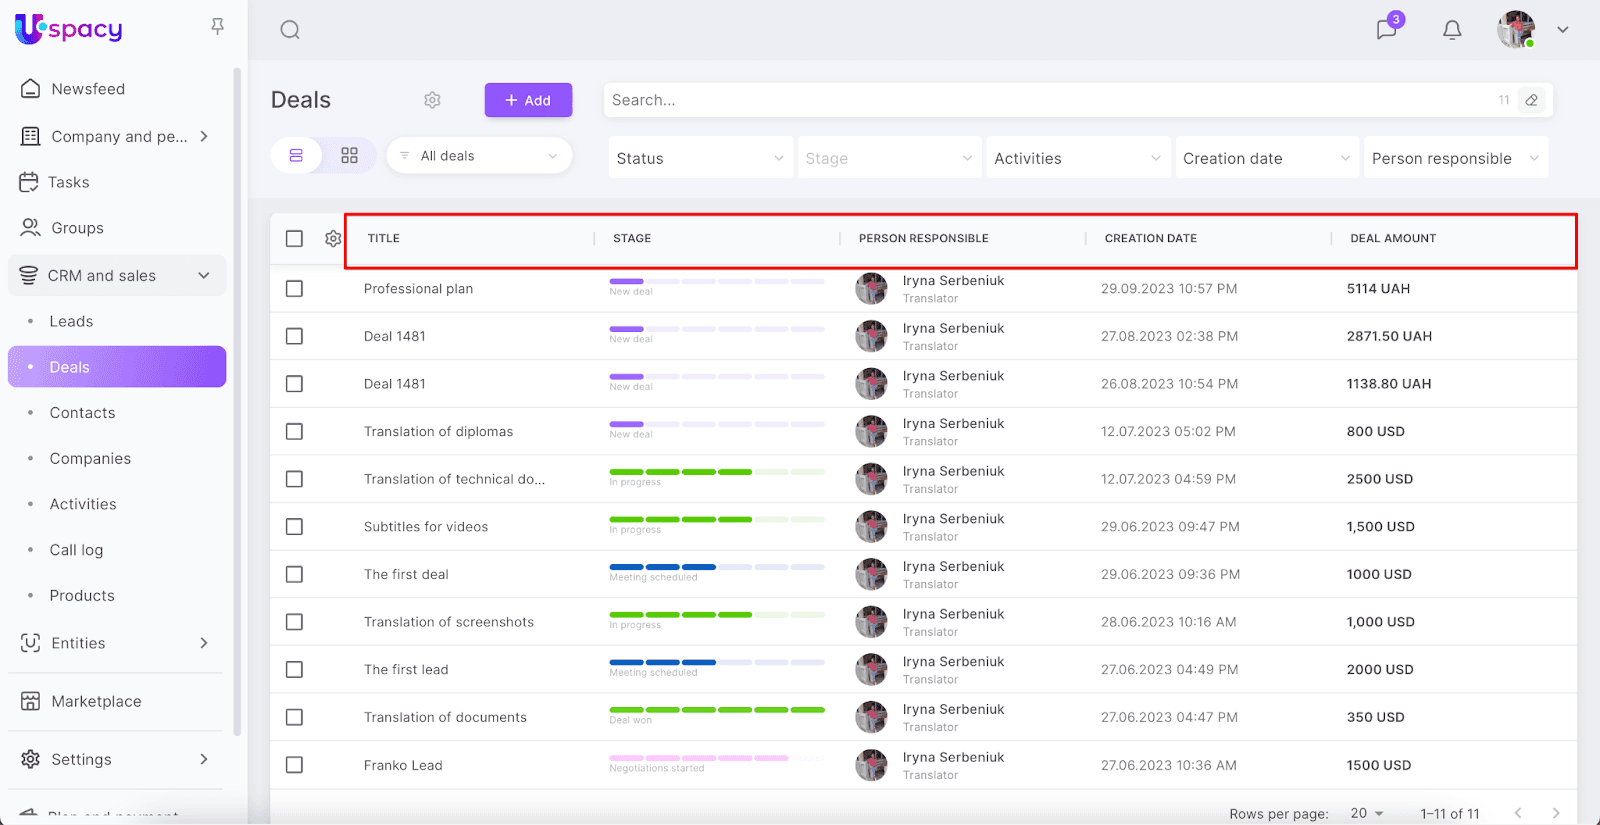Open the notifications bell
This screenshot has width=1600, height=825.
pos(1452,30)
